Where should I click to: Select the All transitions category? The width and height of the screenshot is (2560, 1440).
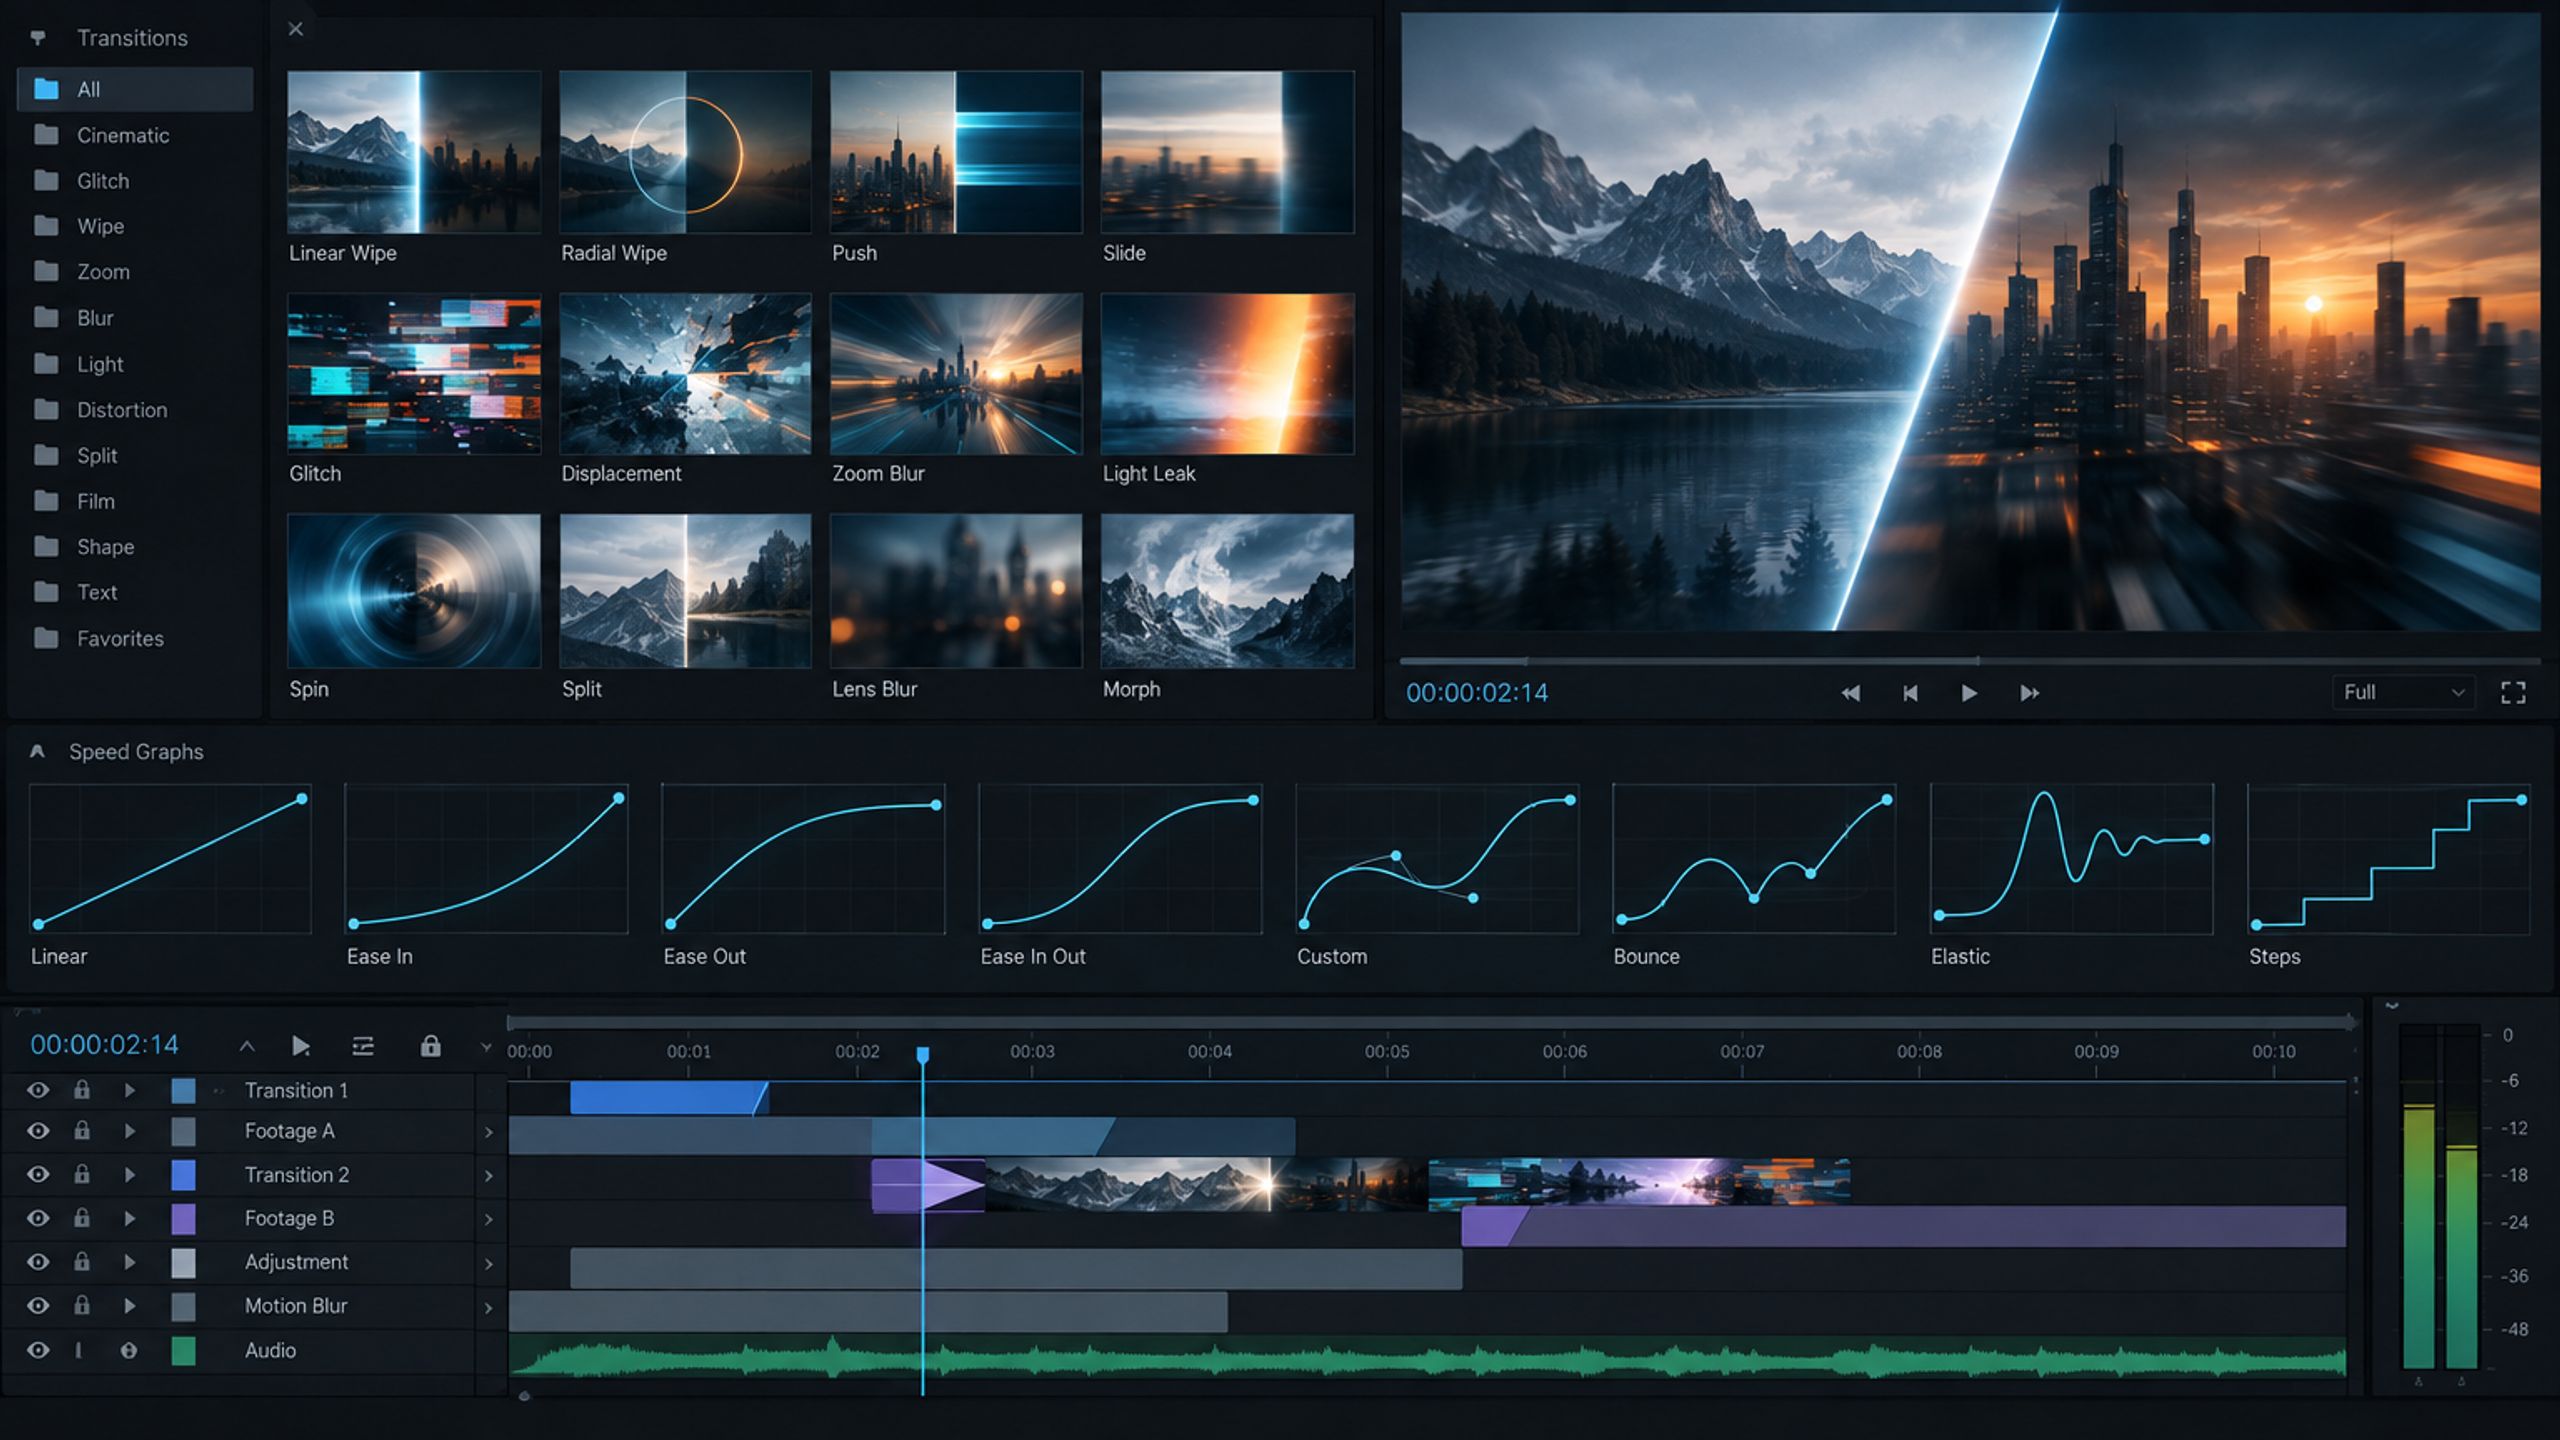(135, 89)
